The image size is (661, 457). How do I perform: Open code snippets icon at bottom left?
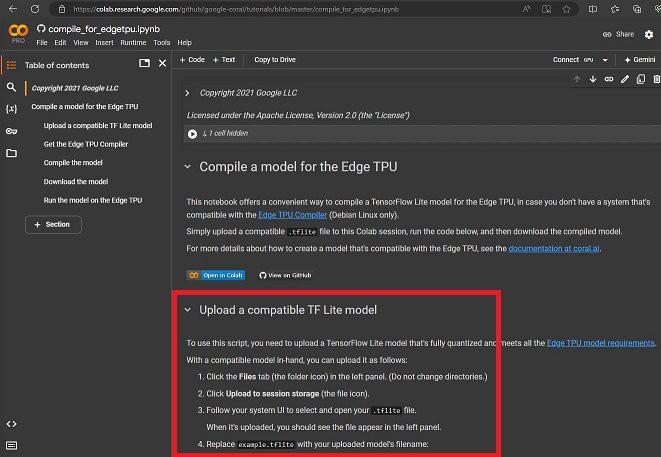click(x=11, y=424)
